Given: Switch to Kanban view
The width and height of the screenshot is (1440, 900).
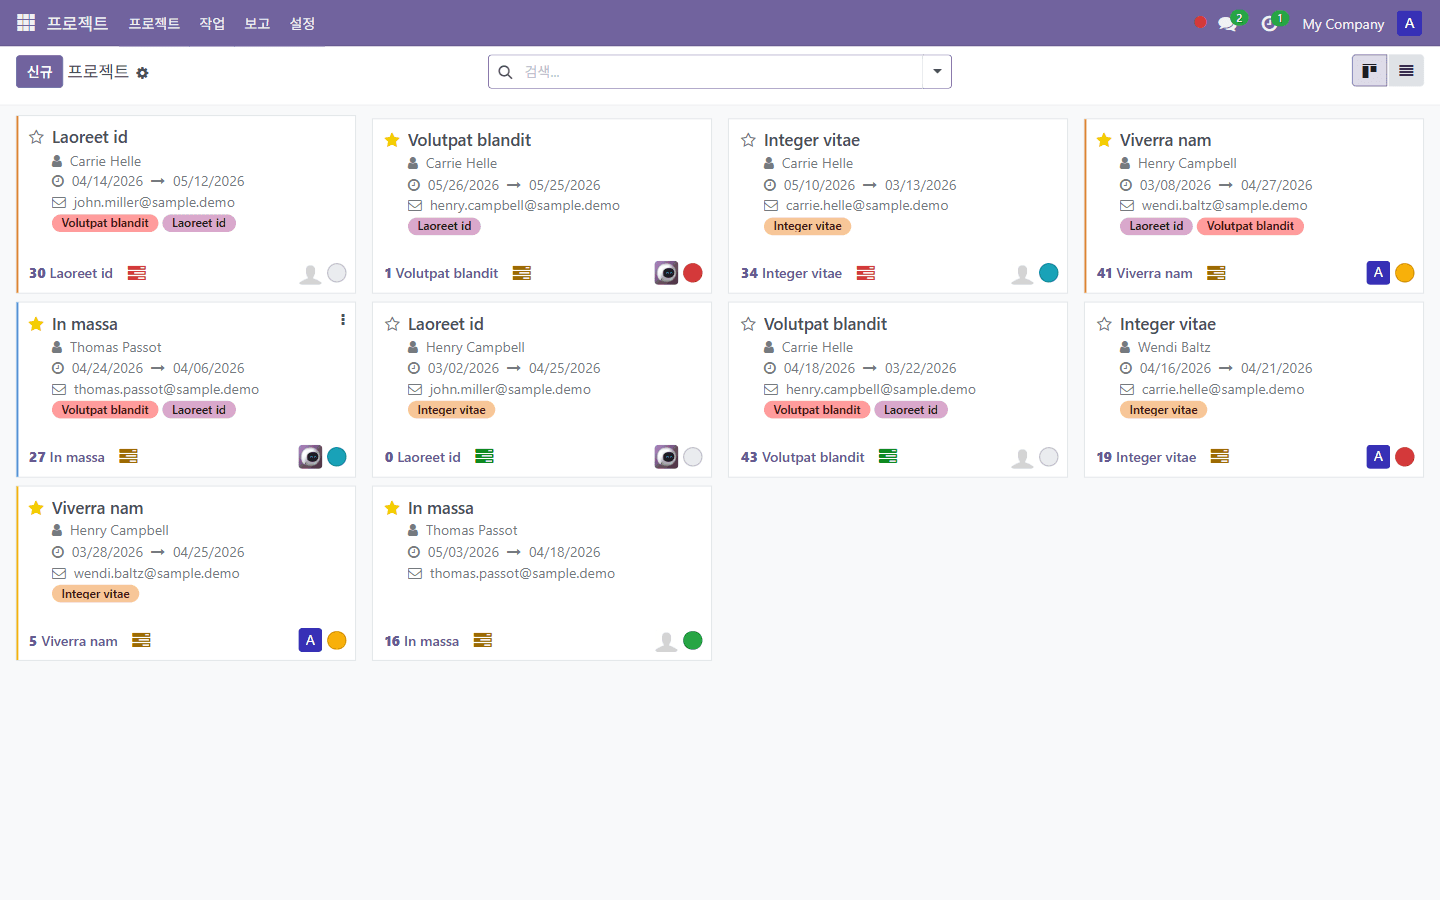Looking at the screenshot, I should click(x=1369, y=71).
